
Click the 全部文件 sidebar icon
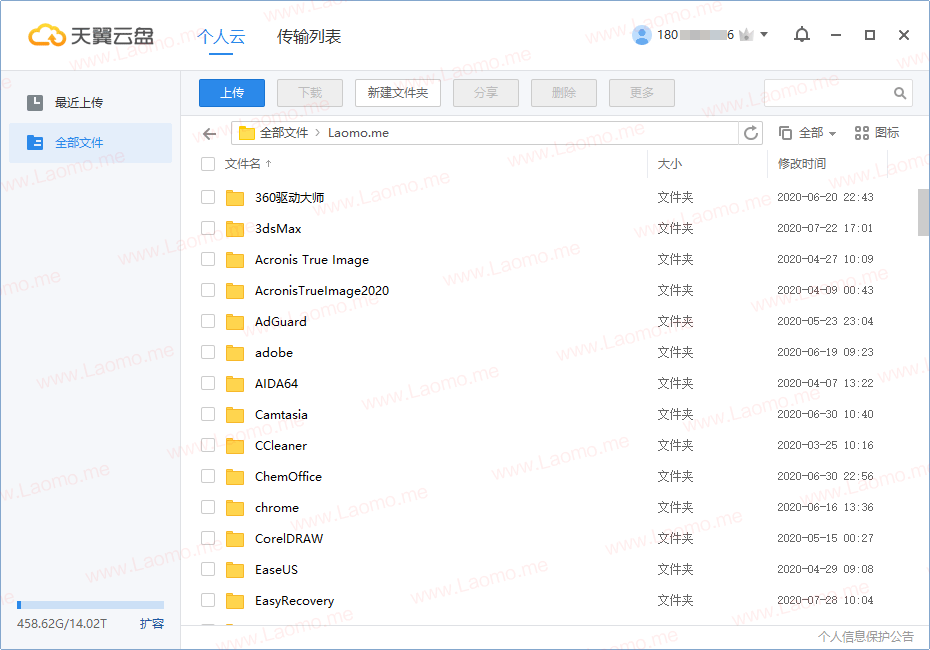tap(35, 142)
